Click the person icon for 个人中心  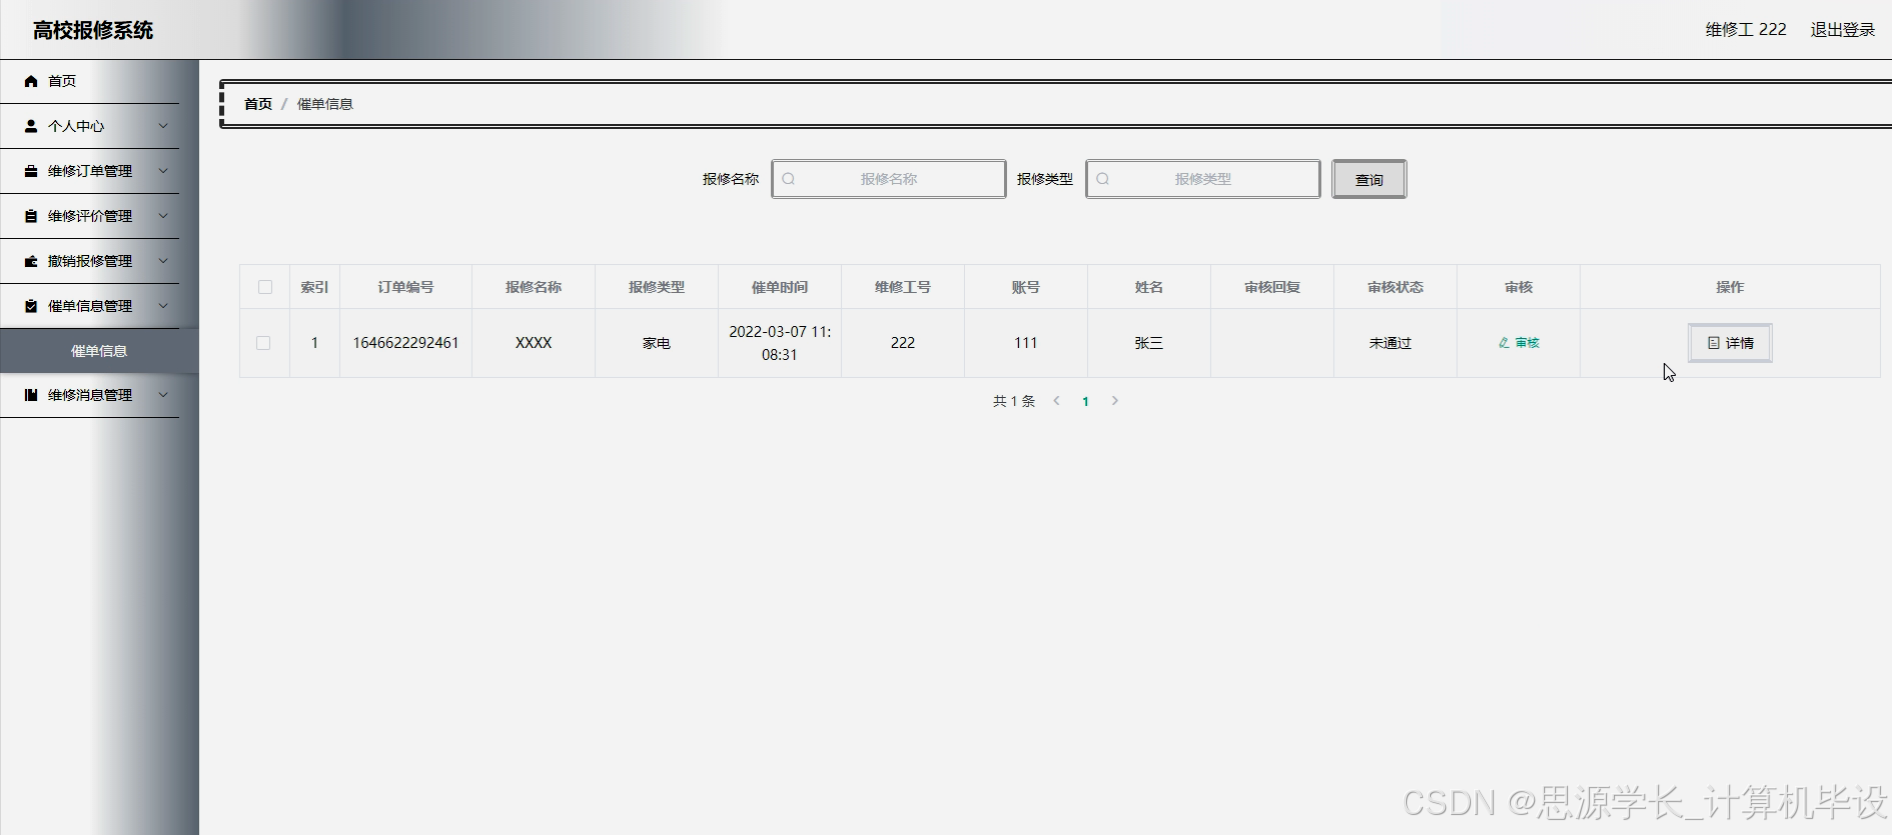click(x=31, y=126)
